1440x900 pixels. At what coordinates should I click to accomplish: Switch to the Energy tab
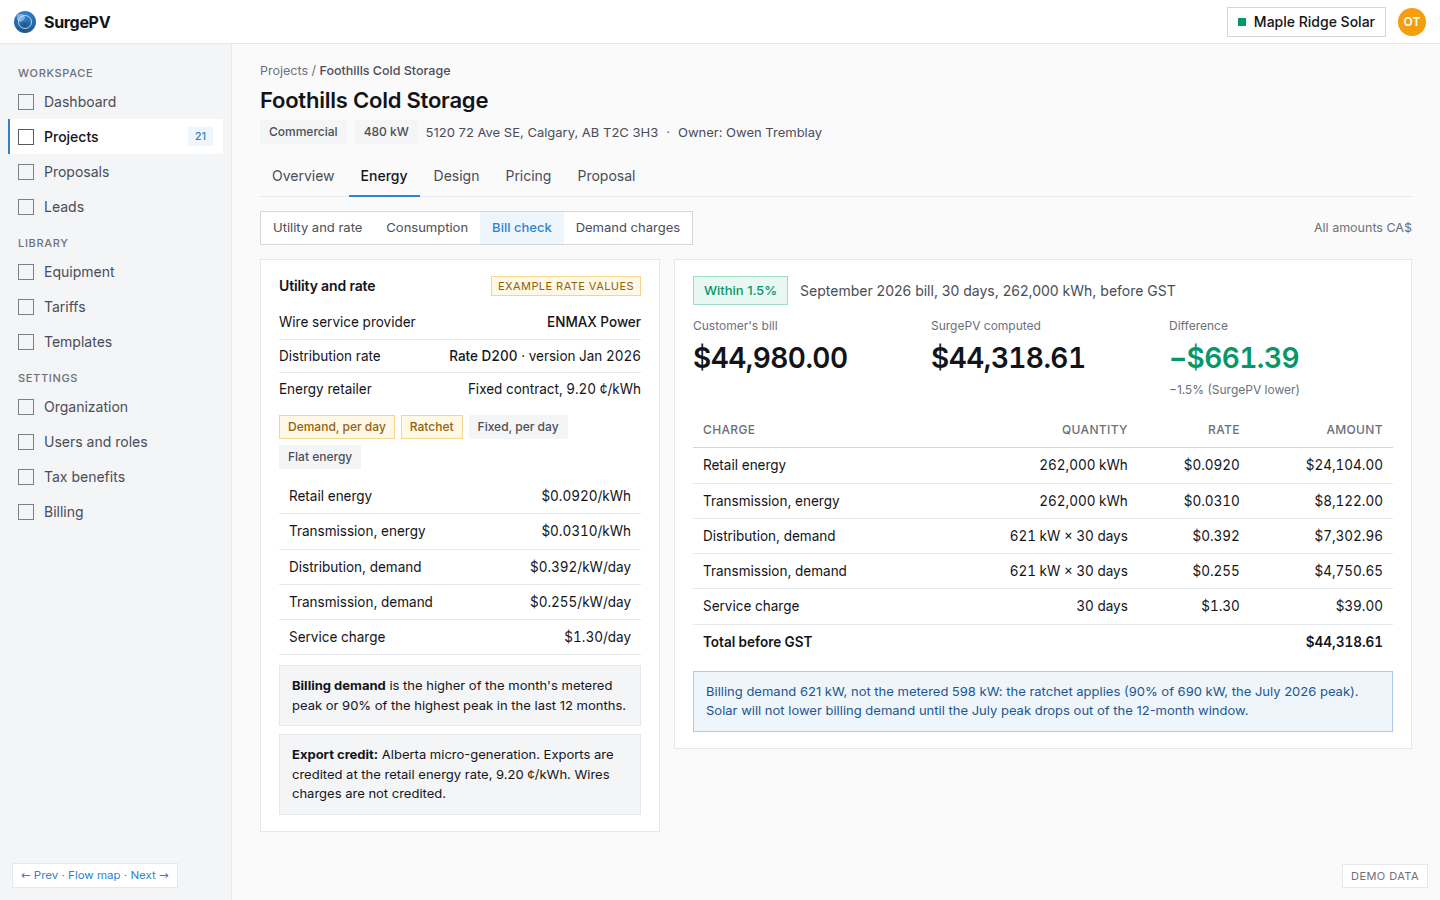(x=384, y=176)
